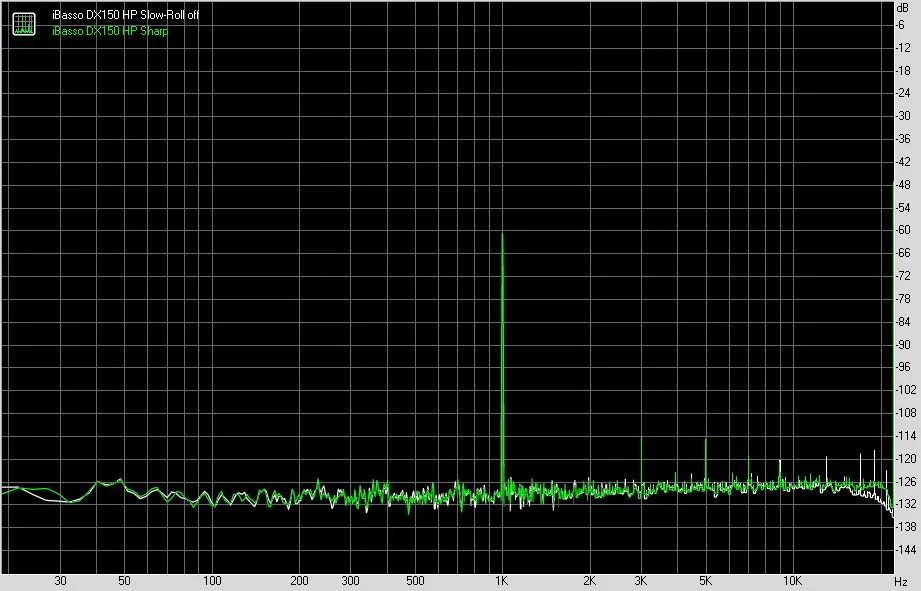Click the -30 dB scale label
The height and width of the screenshot is (591, 921).
903,116
